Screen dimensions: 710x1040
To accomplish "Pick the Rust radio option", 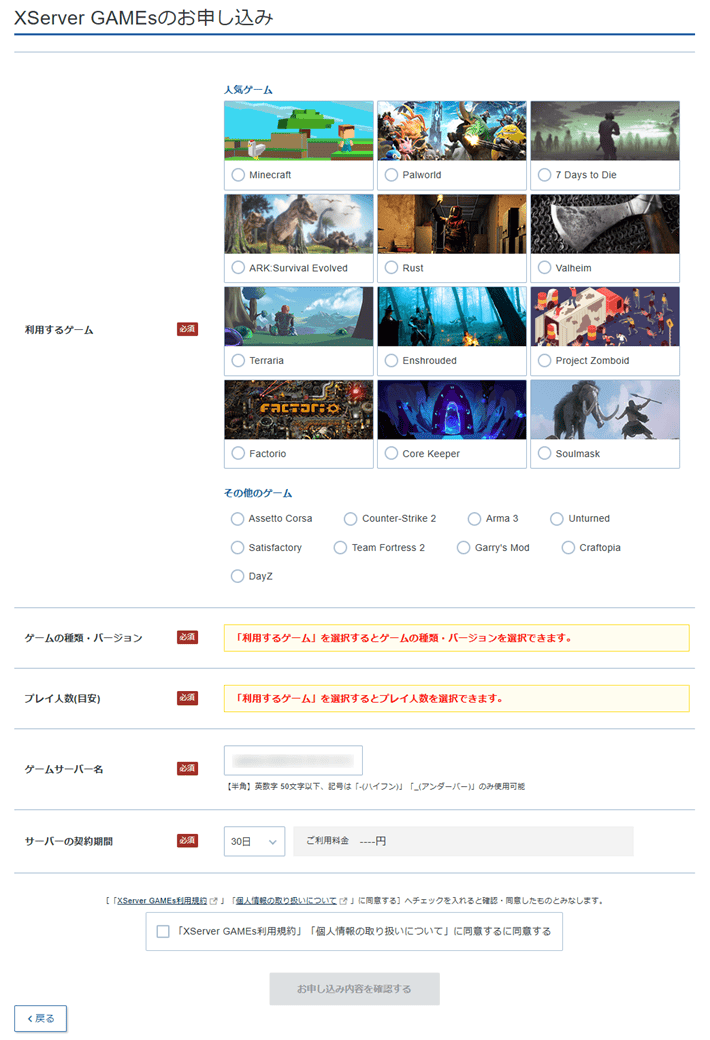I will click(x=391, y=268).
